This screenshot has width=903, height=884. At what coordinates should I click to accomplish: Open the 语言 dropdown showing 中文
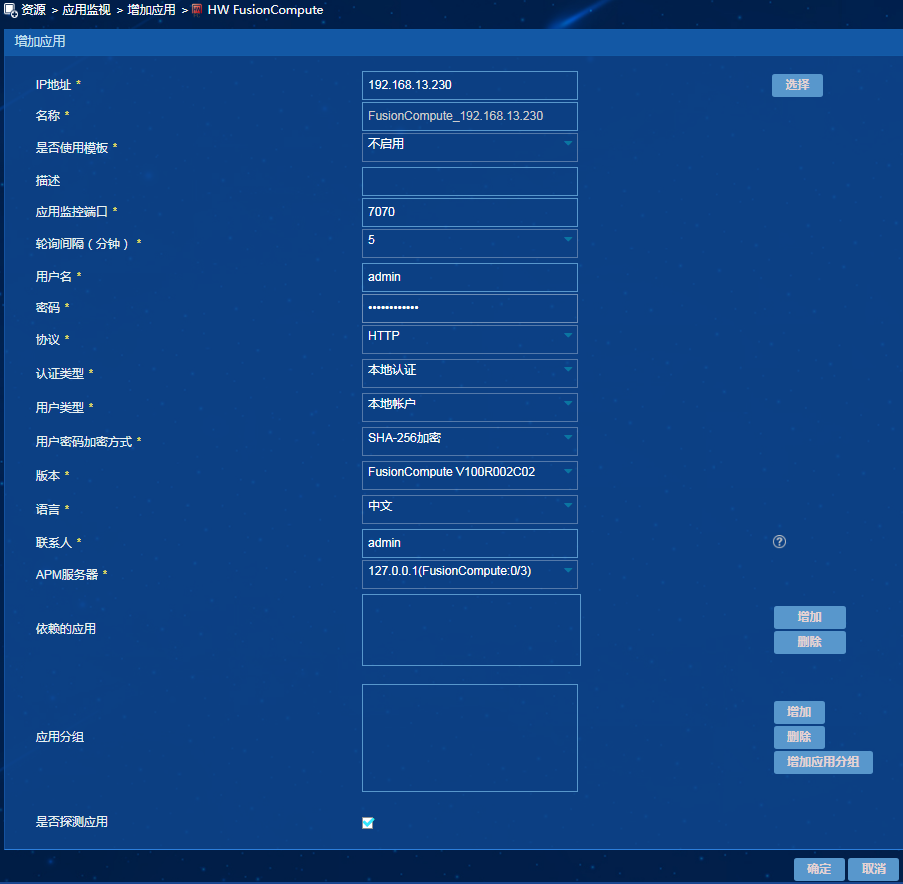point(469,509)
